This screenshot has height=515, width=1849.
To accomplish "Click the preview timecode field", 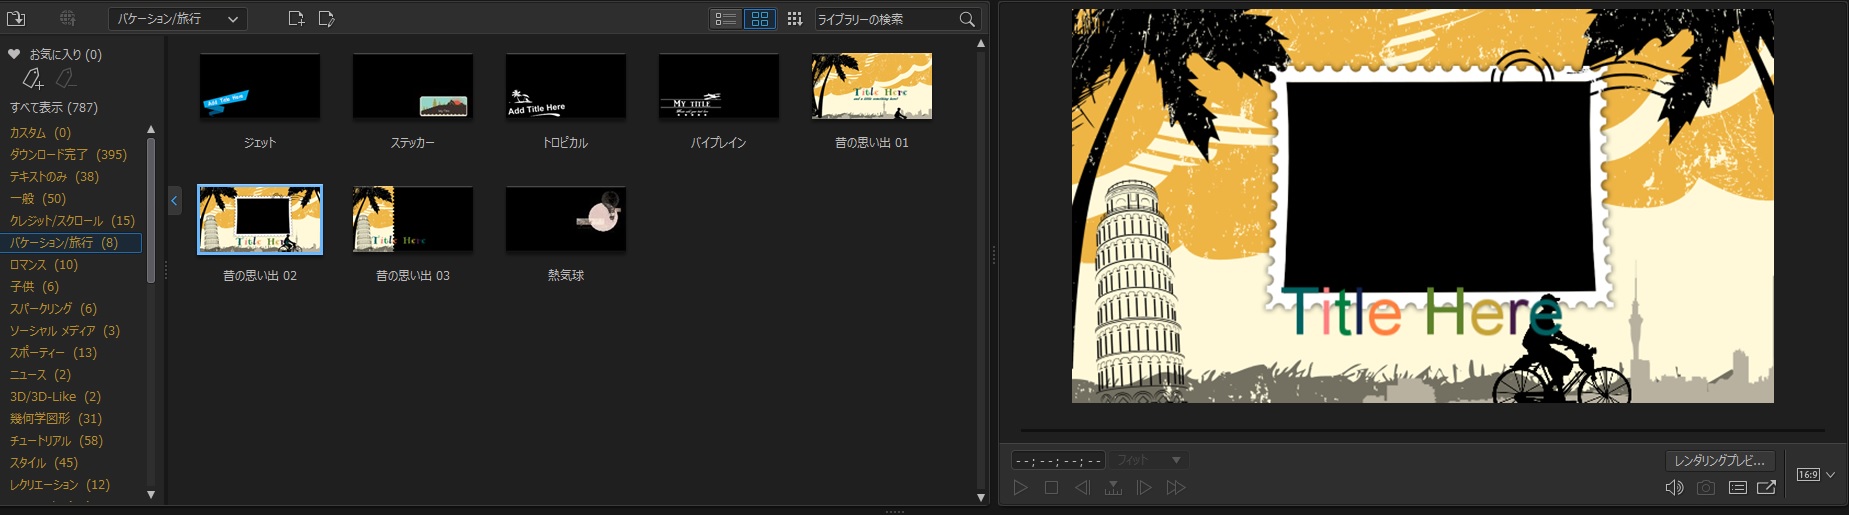I will [1058, 460].
